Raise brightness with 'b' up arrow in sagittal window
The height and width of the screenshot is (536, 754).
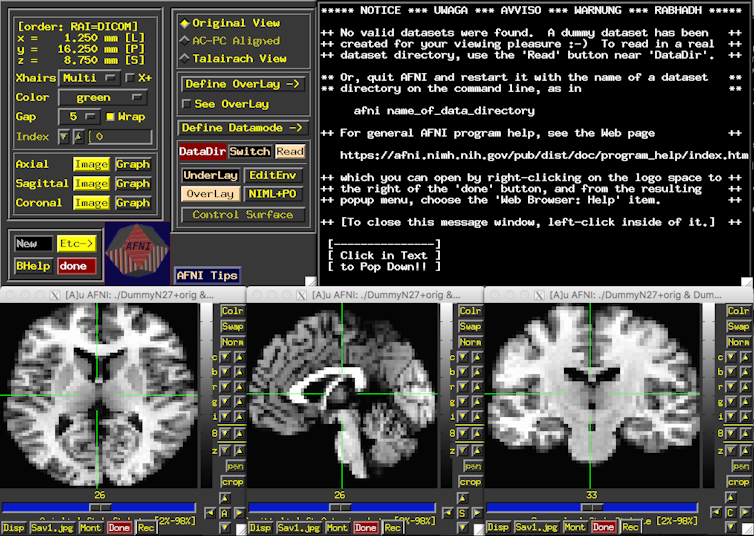pos(477,372)
